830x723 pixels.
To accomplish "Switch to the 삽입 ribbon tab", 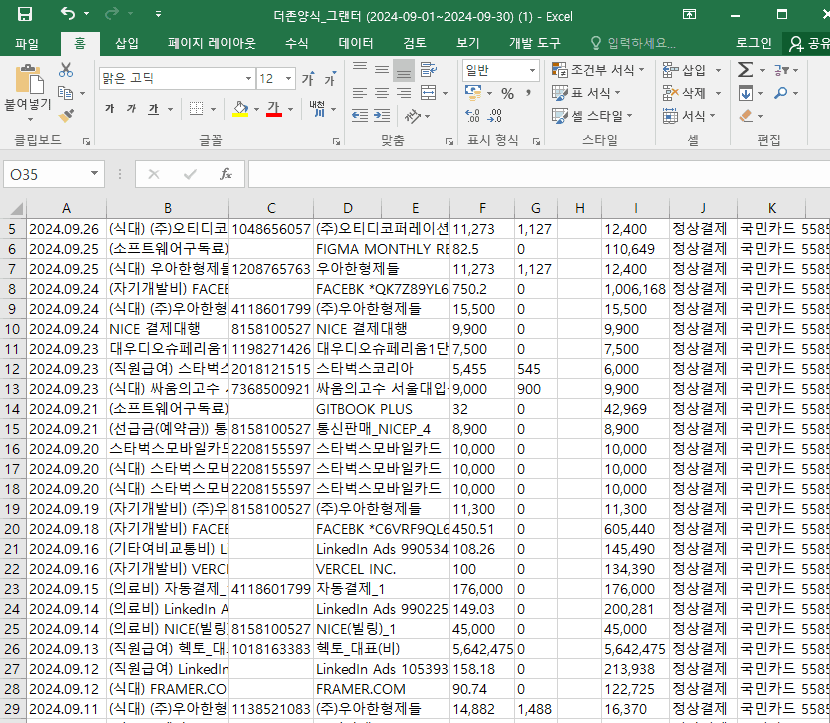I will point(127,43).
